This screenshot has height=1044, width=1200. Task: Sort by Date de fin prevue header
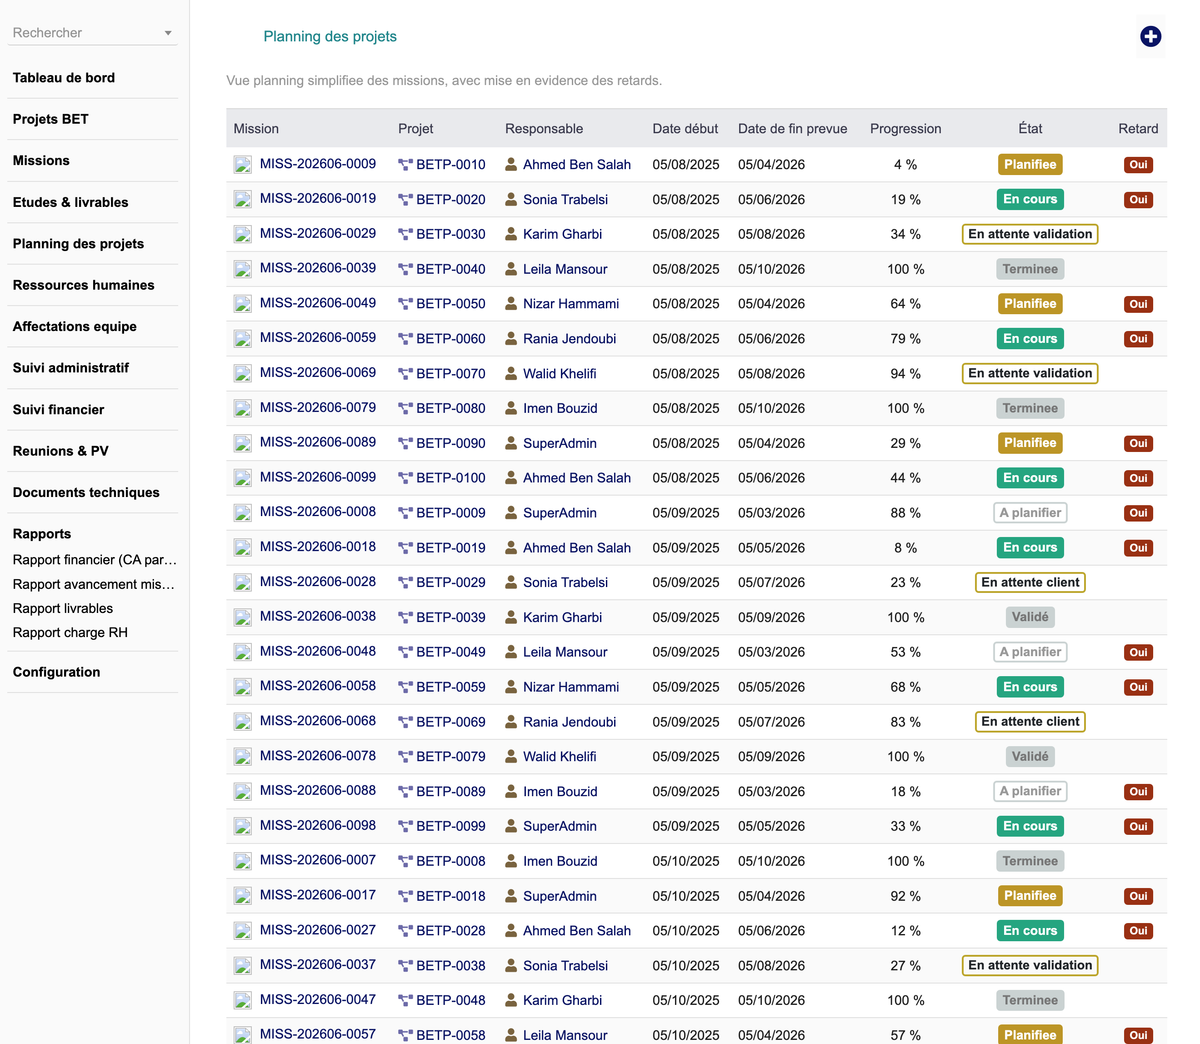tap(793, 129)
